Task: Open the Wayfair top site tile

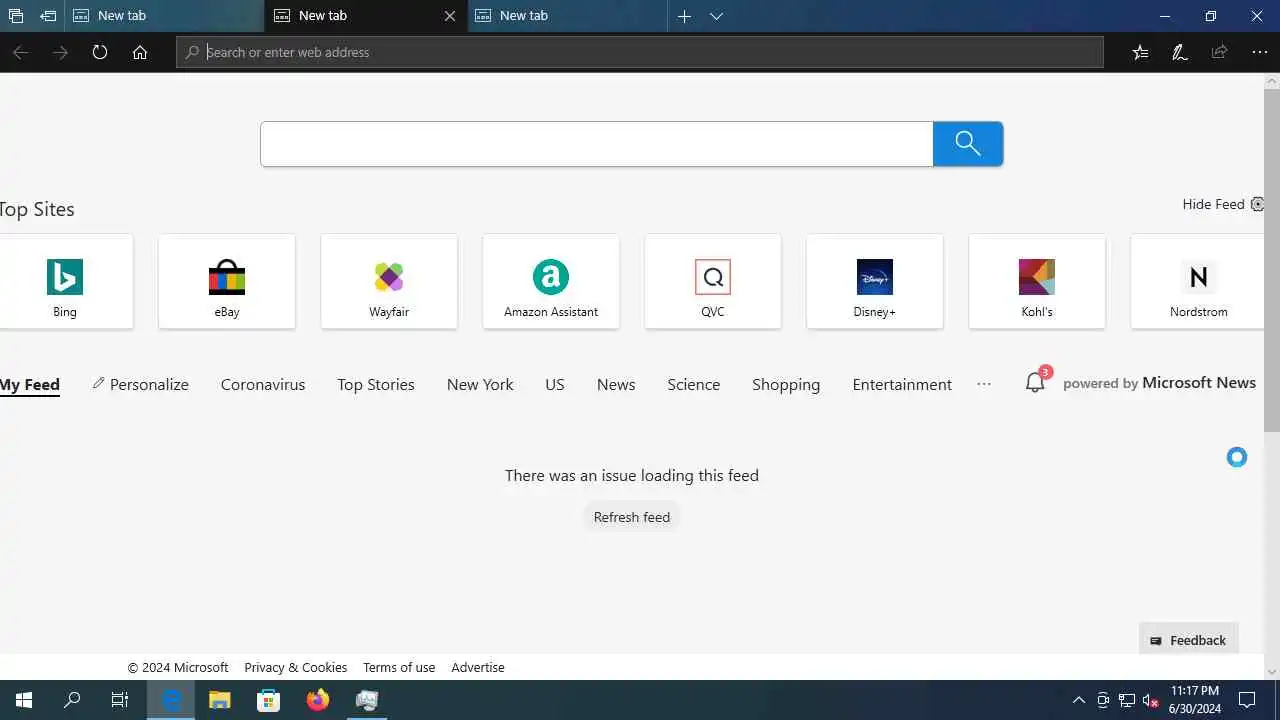Action: [389, 281]
